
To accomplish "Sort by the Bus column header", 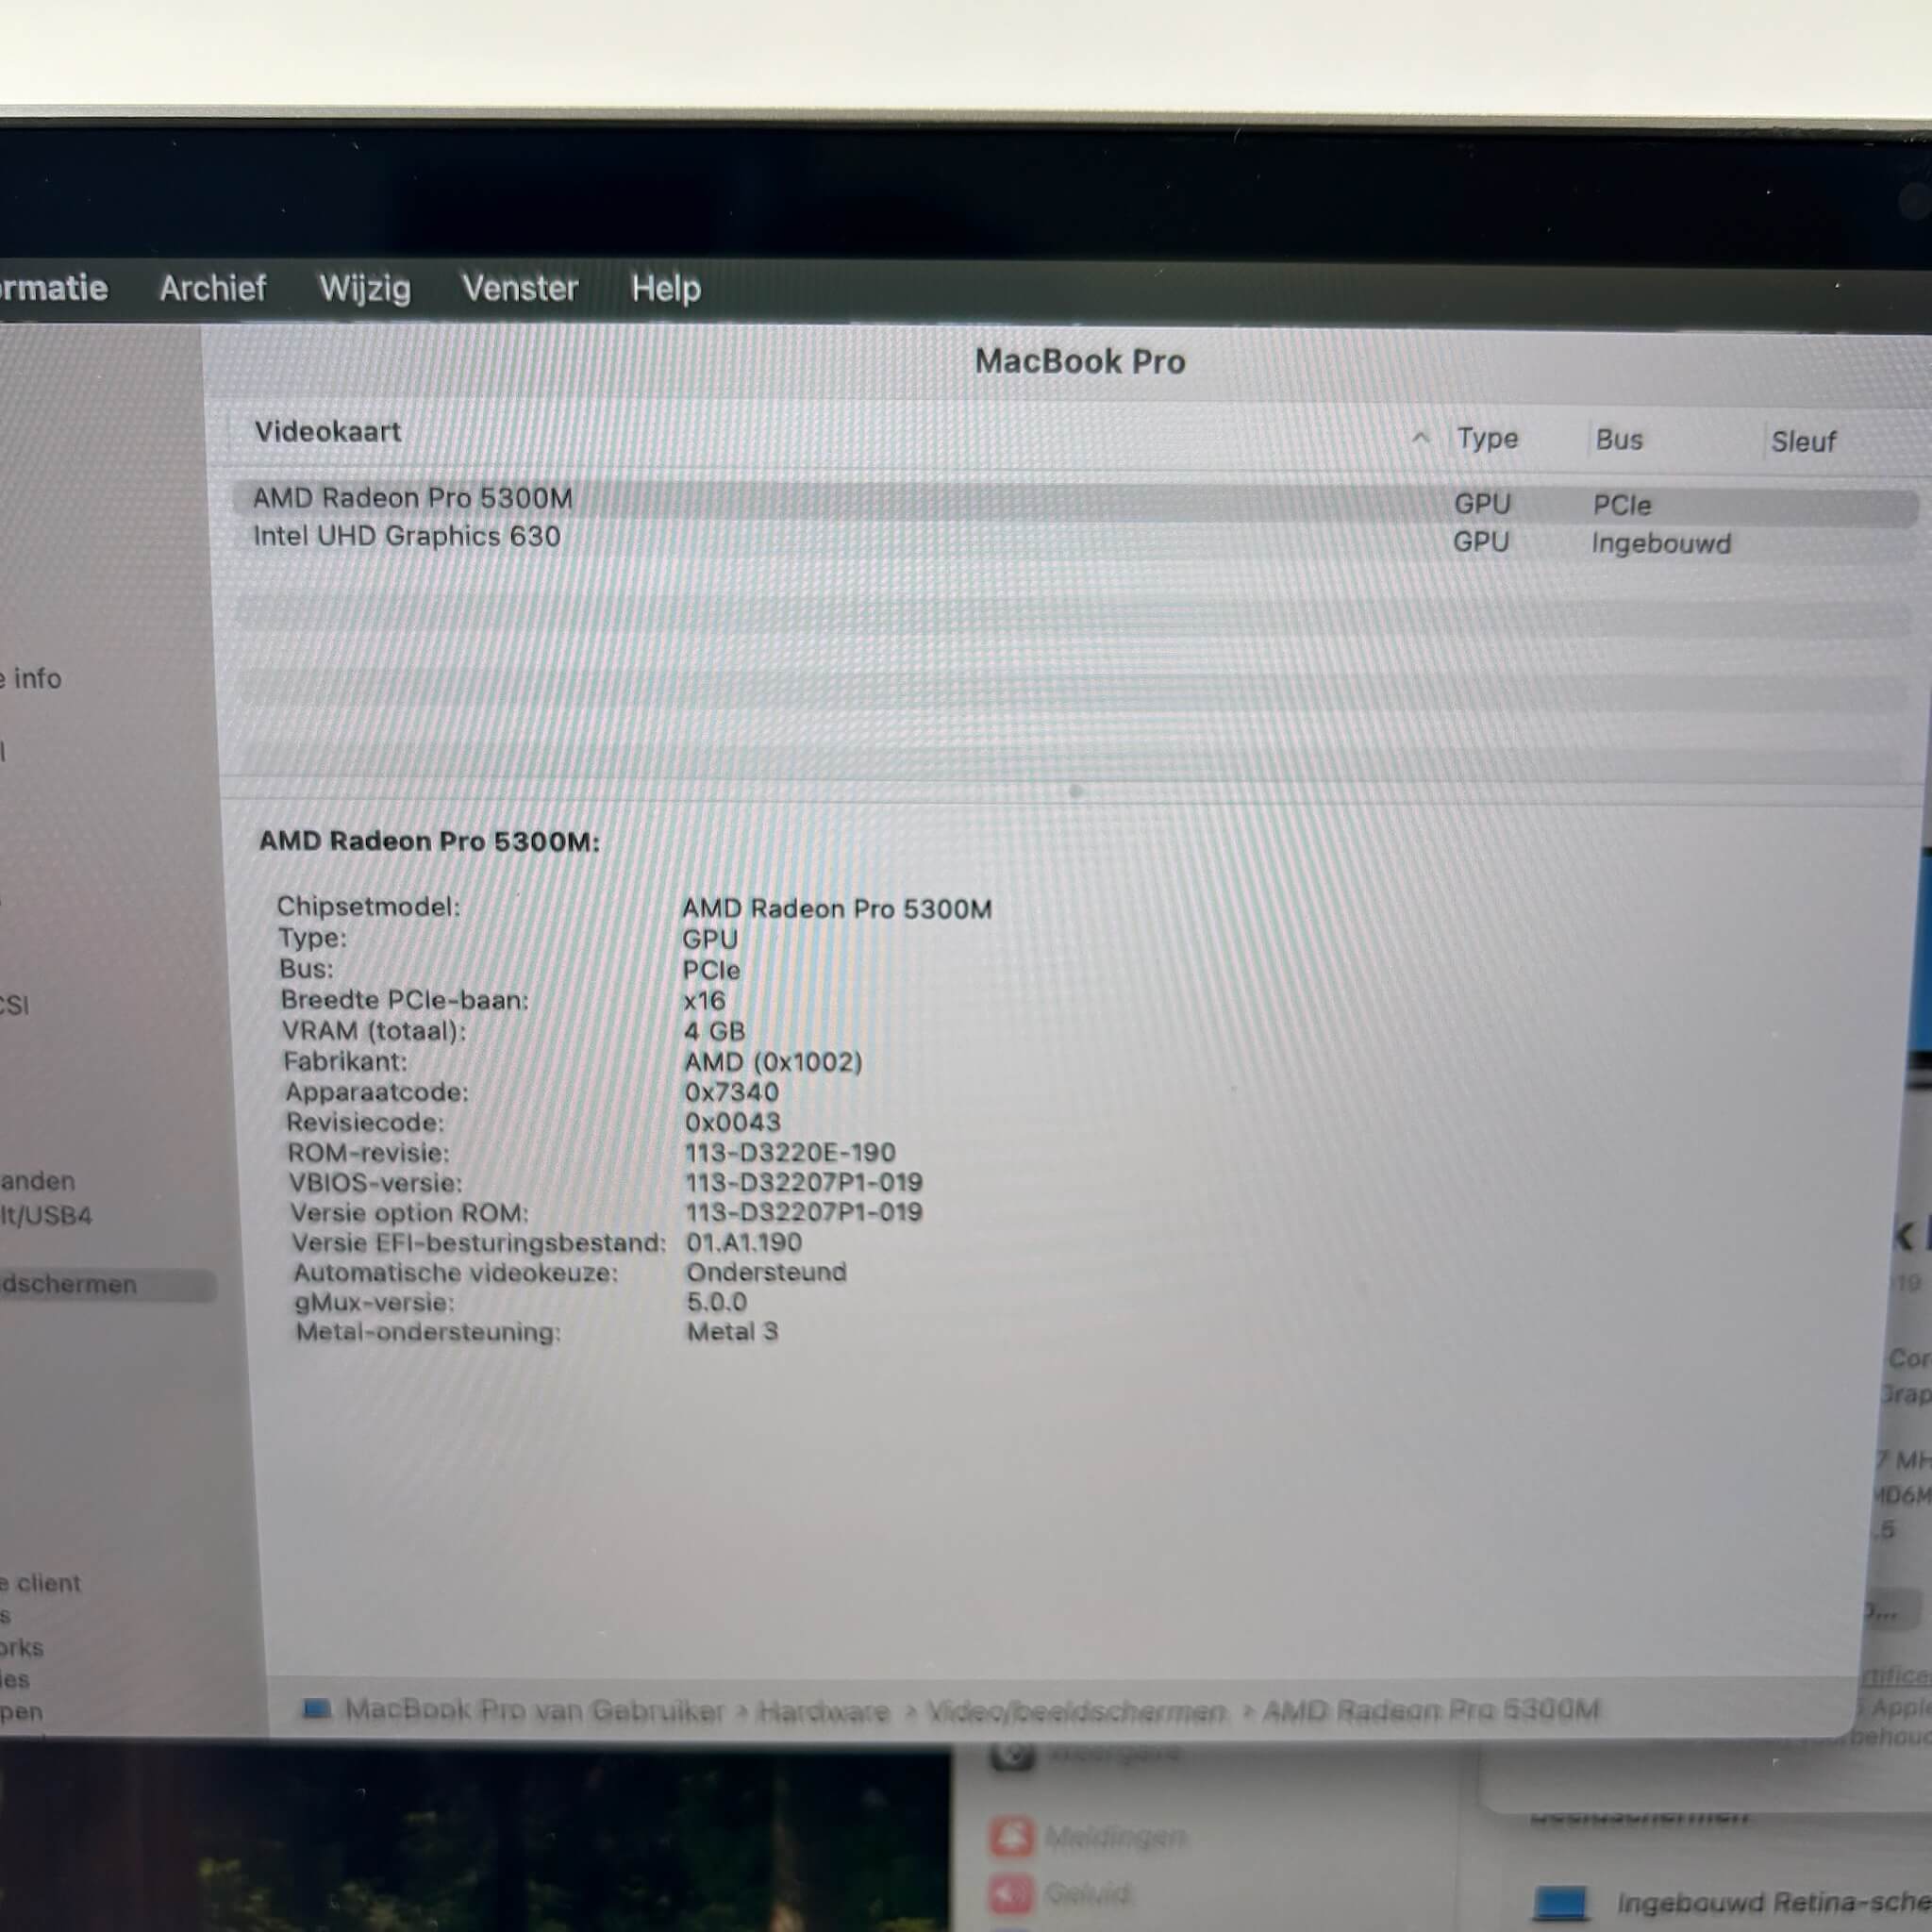I will point(1618,439).
